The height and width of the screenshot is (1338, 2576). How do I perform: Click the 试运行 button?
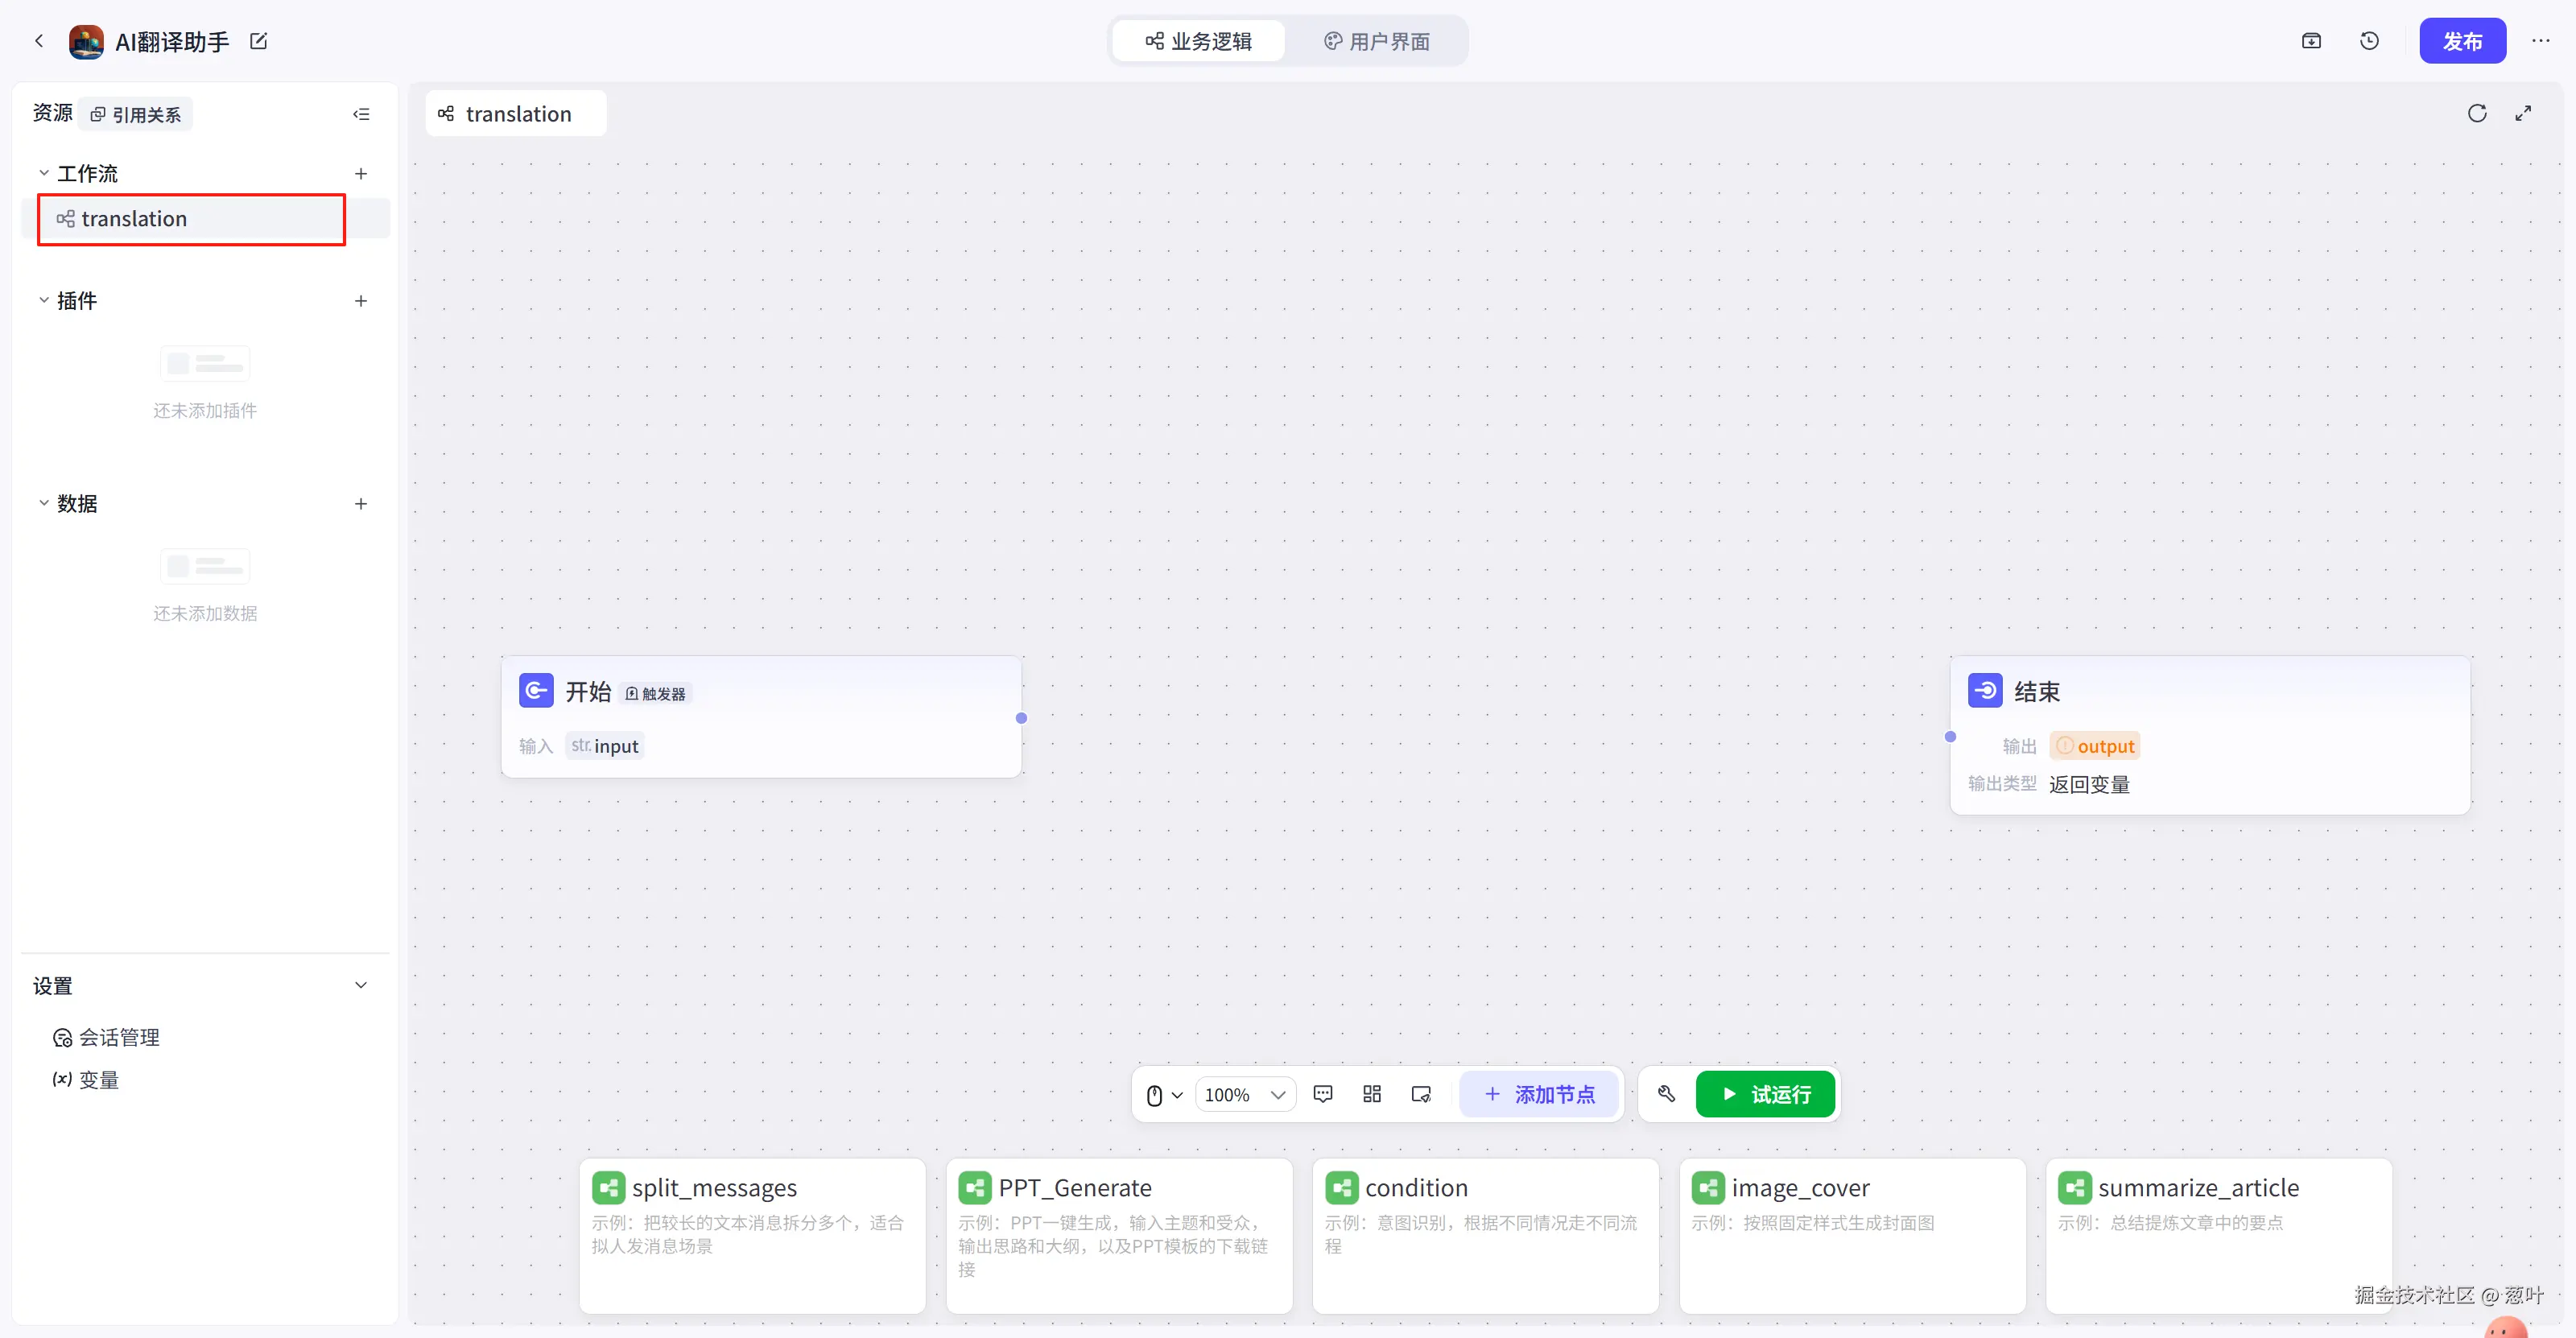pos(1765,1094)
